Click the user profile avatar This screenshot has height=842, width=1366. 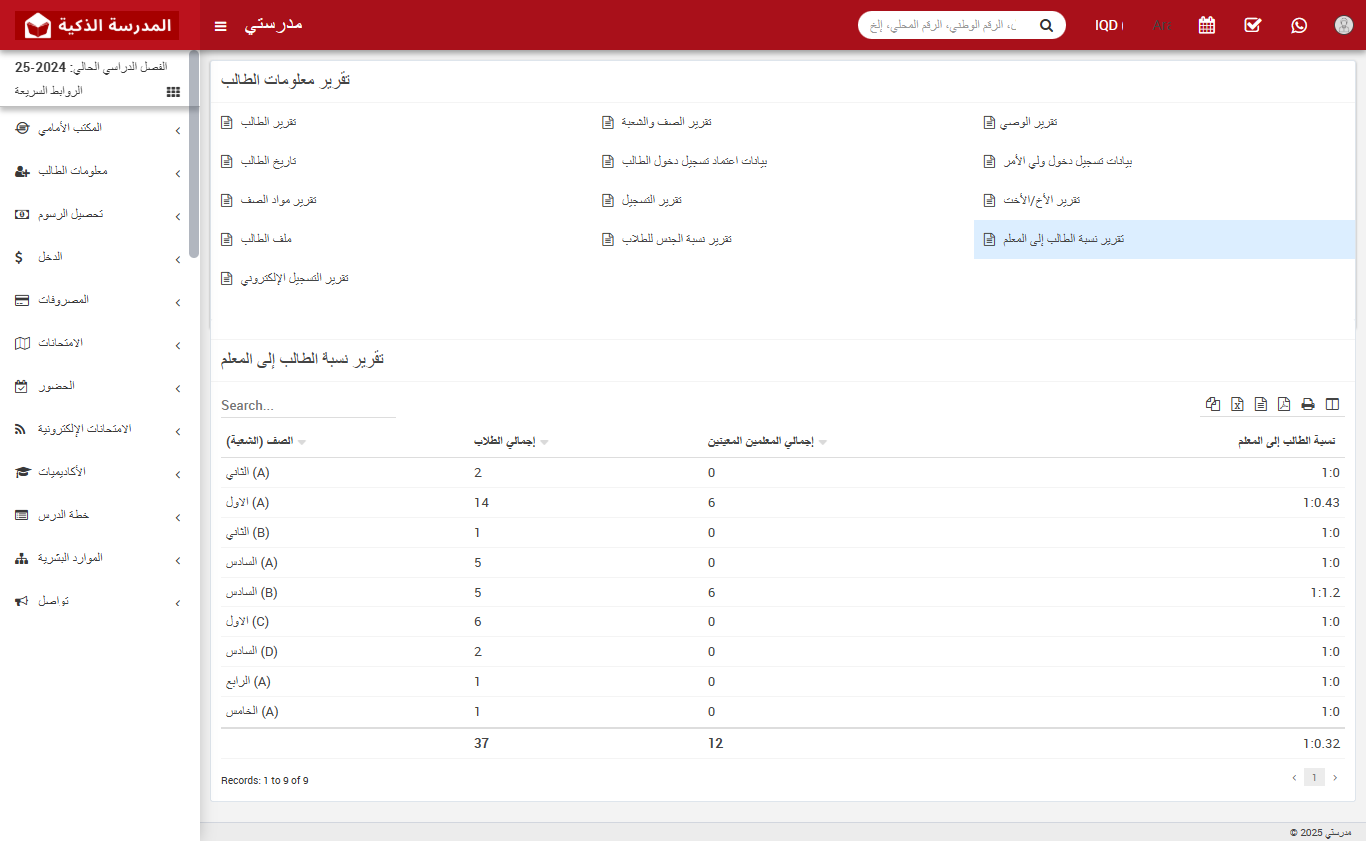[1343, 24]
